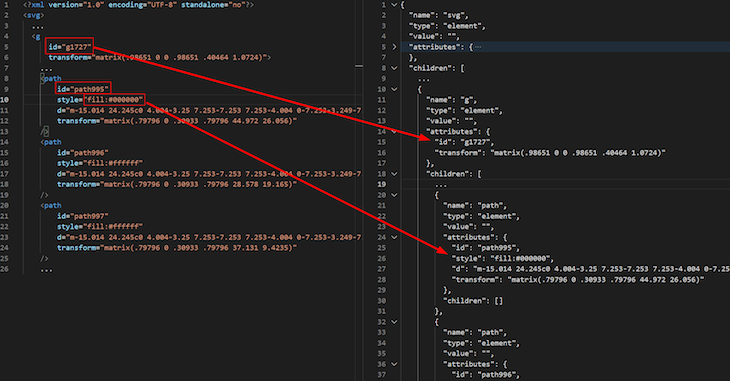This screenshot has height=381, width=730.
Task: Click the <svg> tag in the XML editor
Action: pyautogui.click(x=34, y=15)
